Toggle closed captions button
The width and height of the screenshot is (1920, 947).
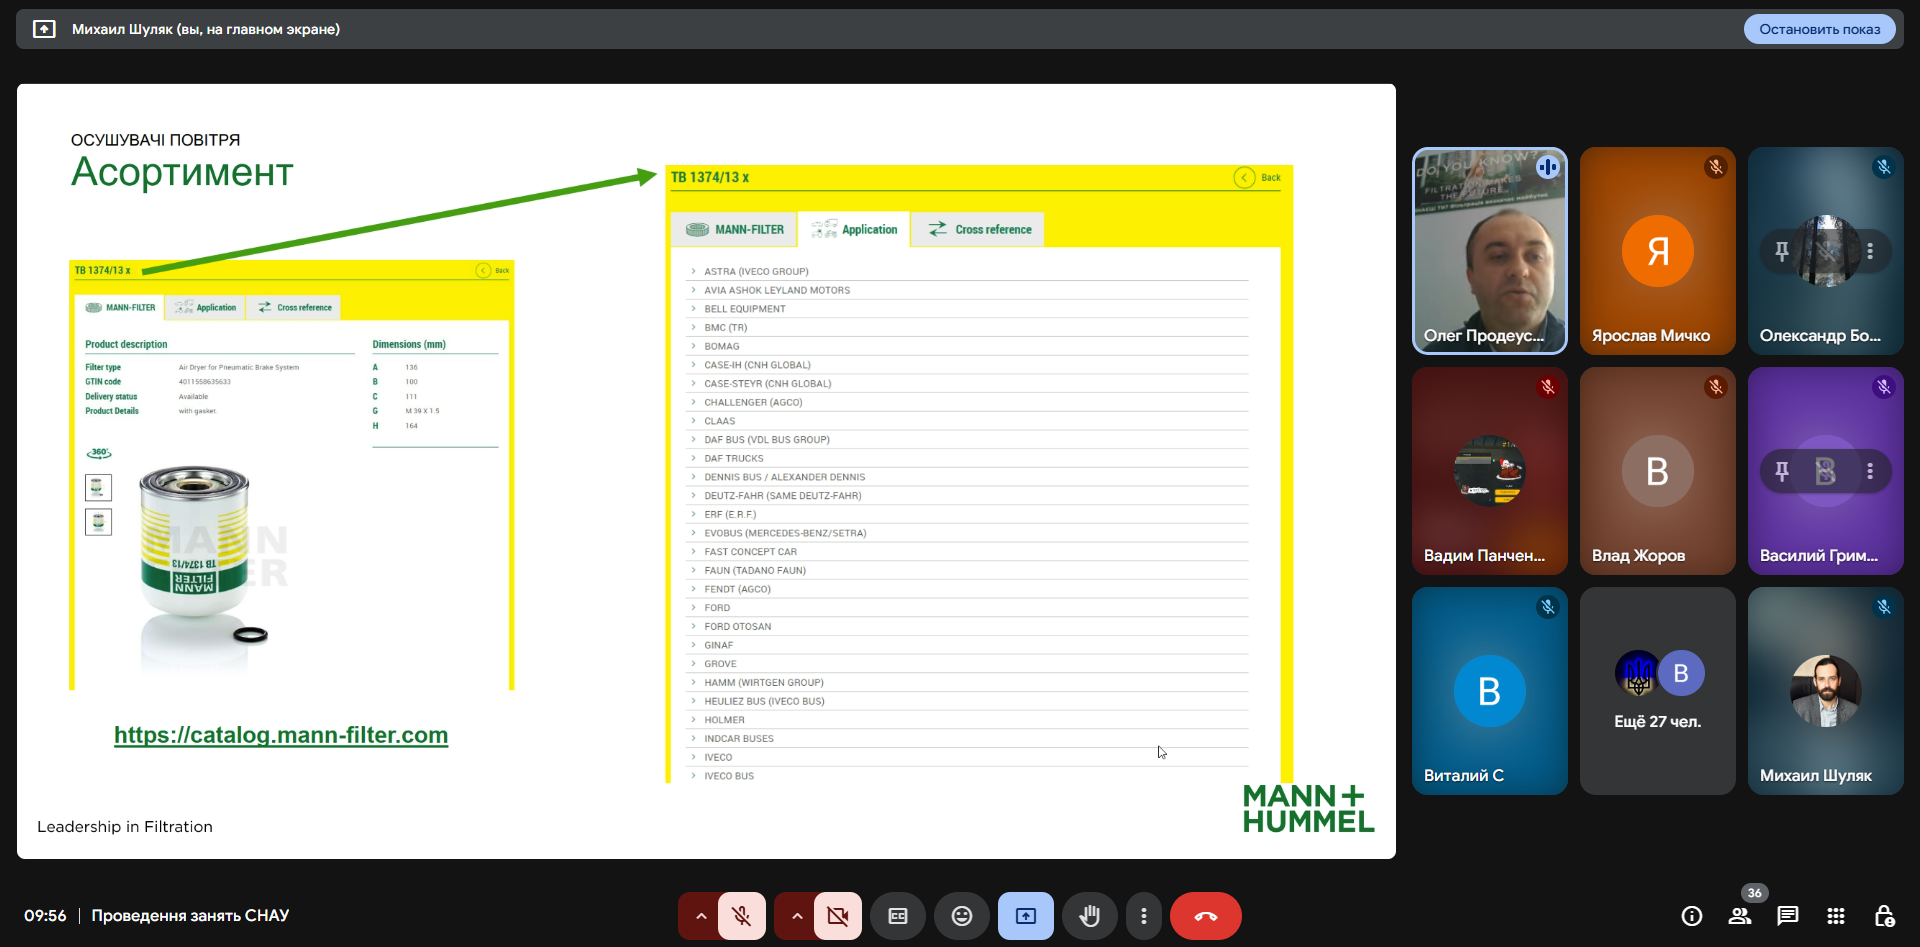pyautogui.click(x=898, y=916)
